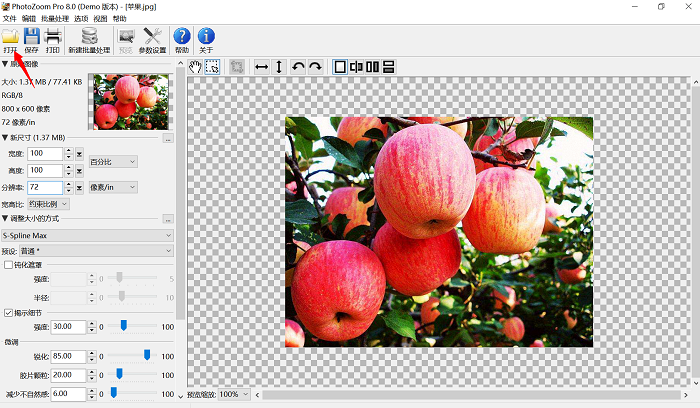Rotate image clockwise with right arrow
The width and height of the screenshot is (700, 408).
tap(315, 67)
